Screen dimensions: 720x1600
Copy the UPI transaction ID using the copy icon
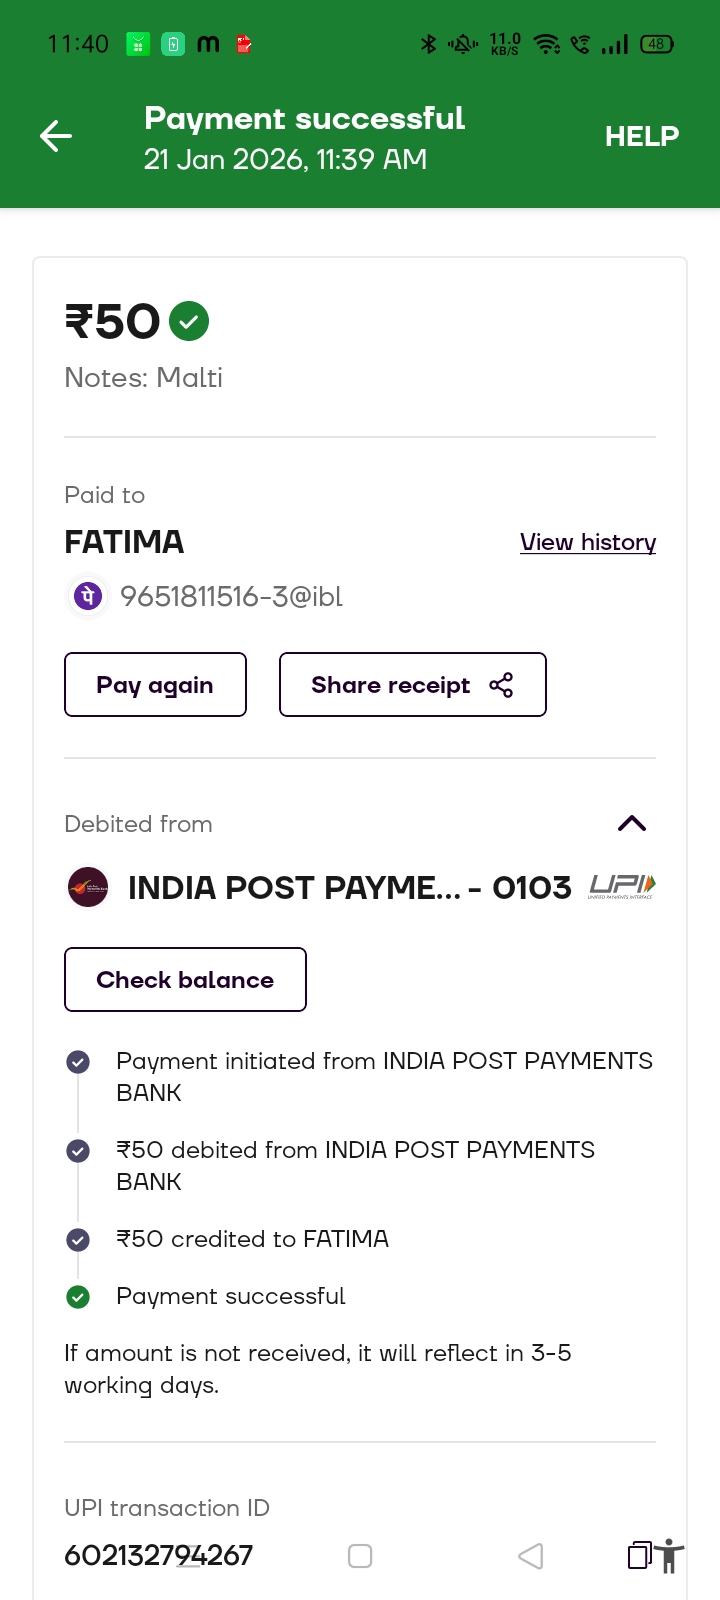639,1555
